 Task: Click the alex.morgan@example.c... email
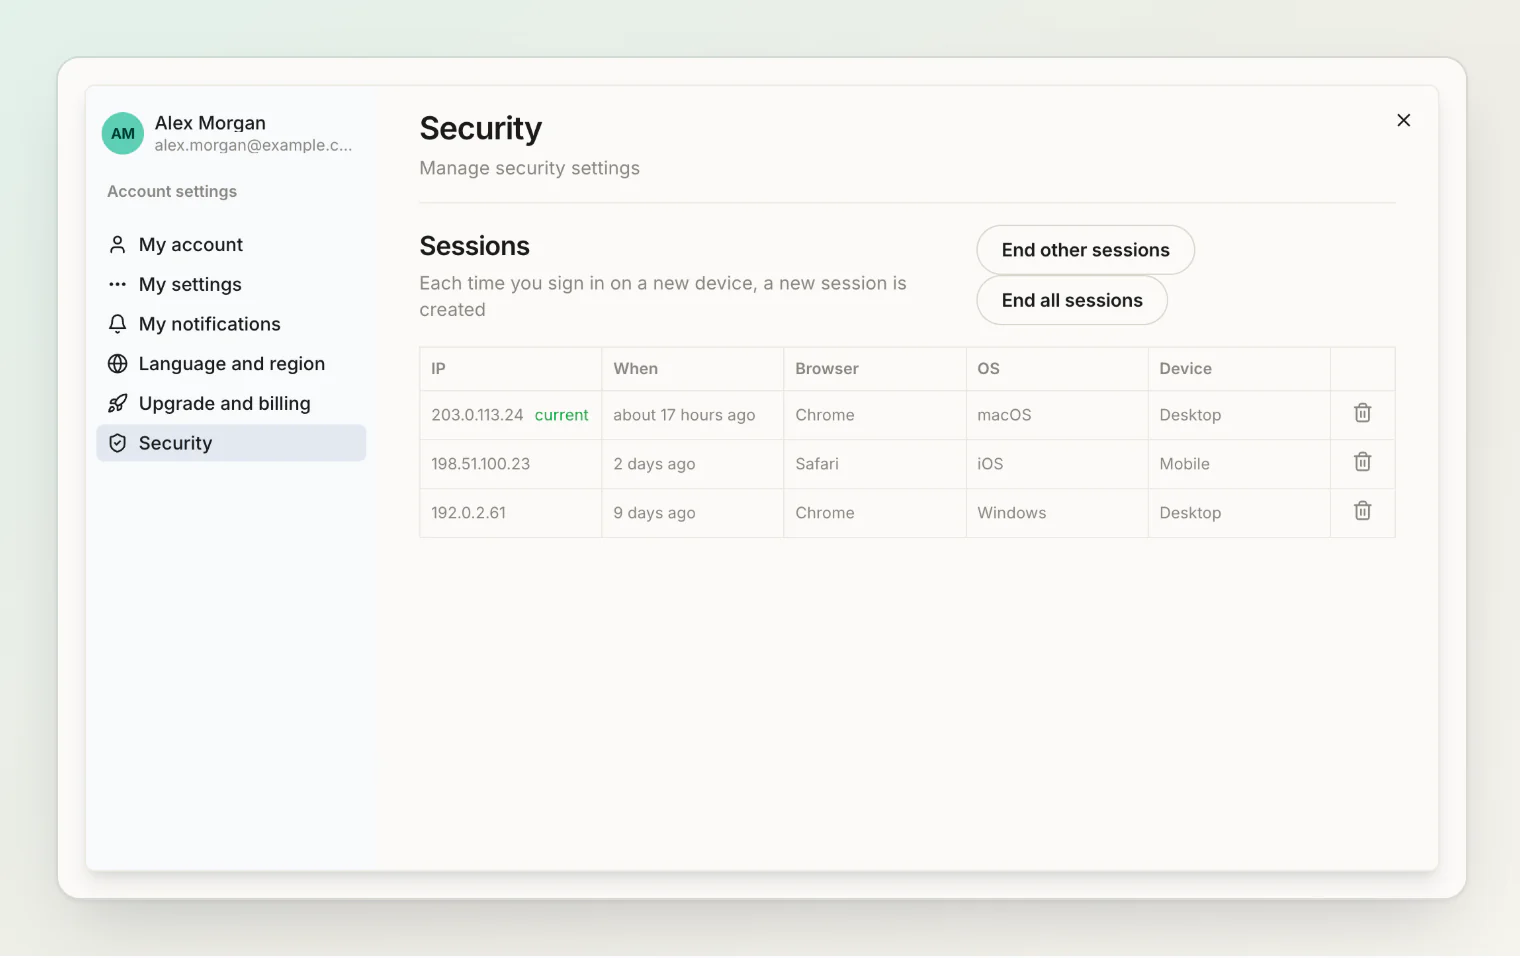click(253, 145)
